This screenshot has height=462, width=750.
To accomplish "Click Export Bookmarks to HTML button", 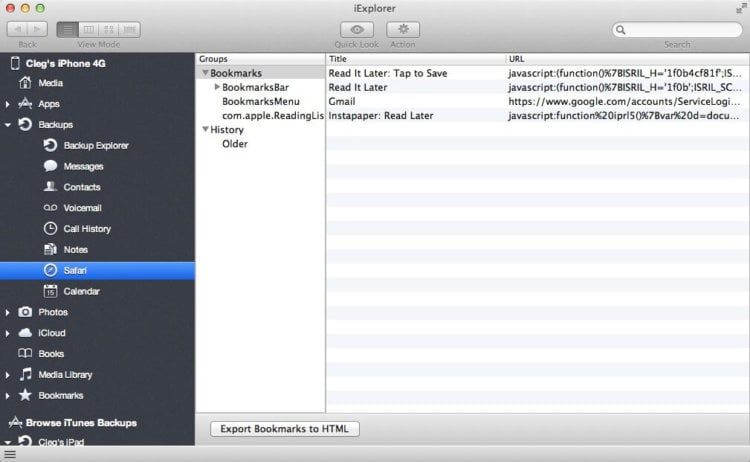I will (285, 429).
